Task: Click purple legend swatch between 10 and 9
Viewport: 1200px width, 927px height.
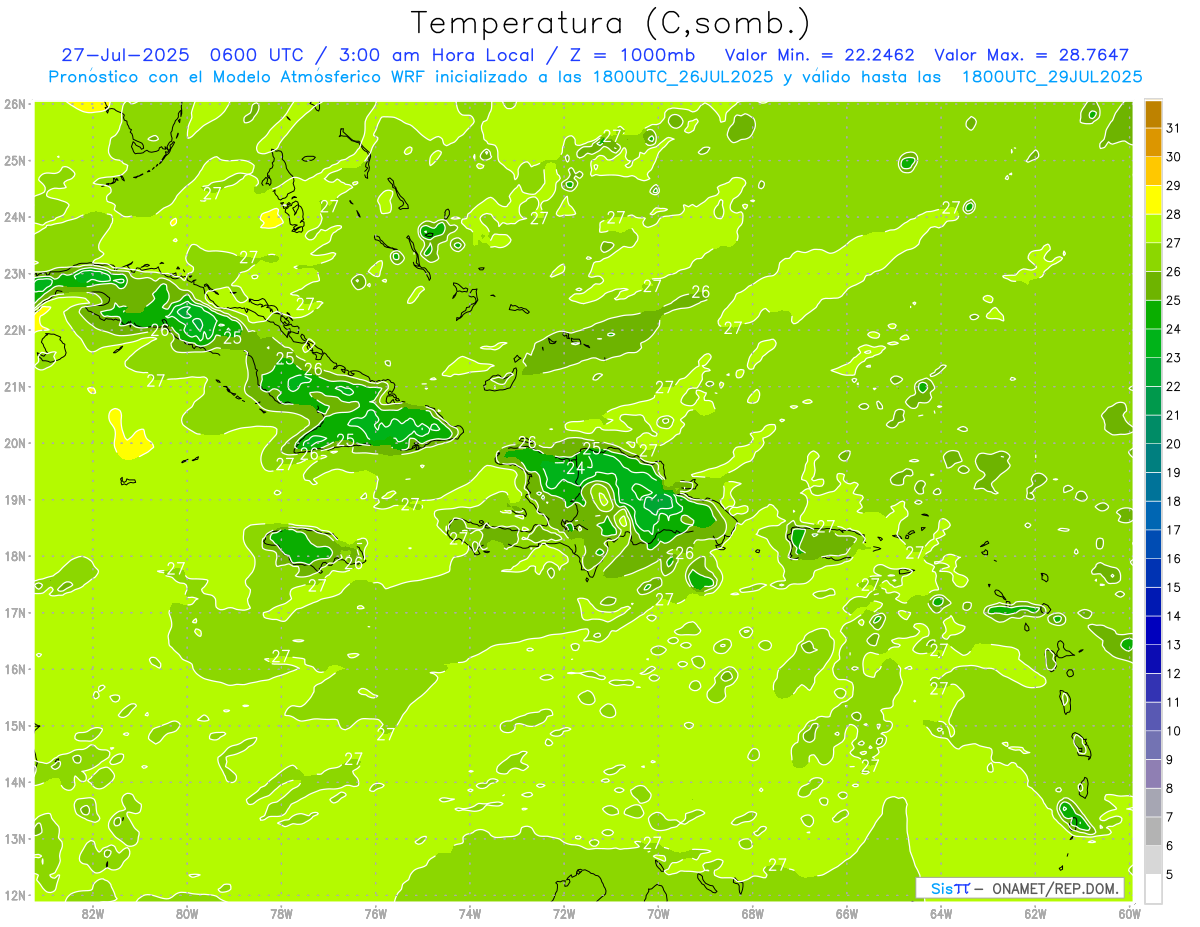Action: pos(1153,745)
